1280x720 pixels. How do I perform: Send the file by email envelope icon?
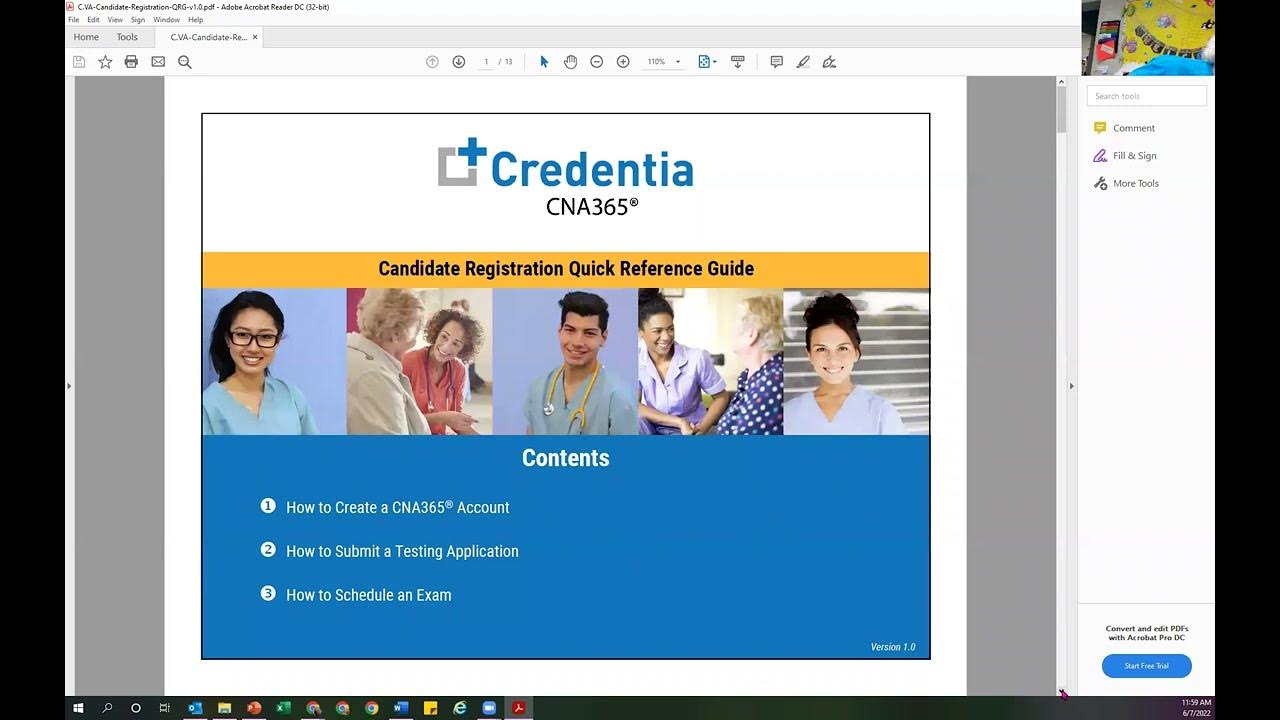click(158, 62)
